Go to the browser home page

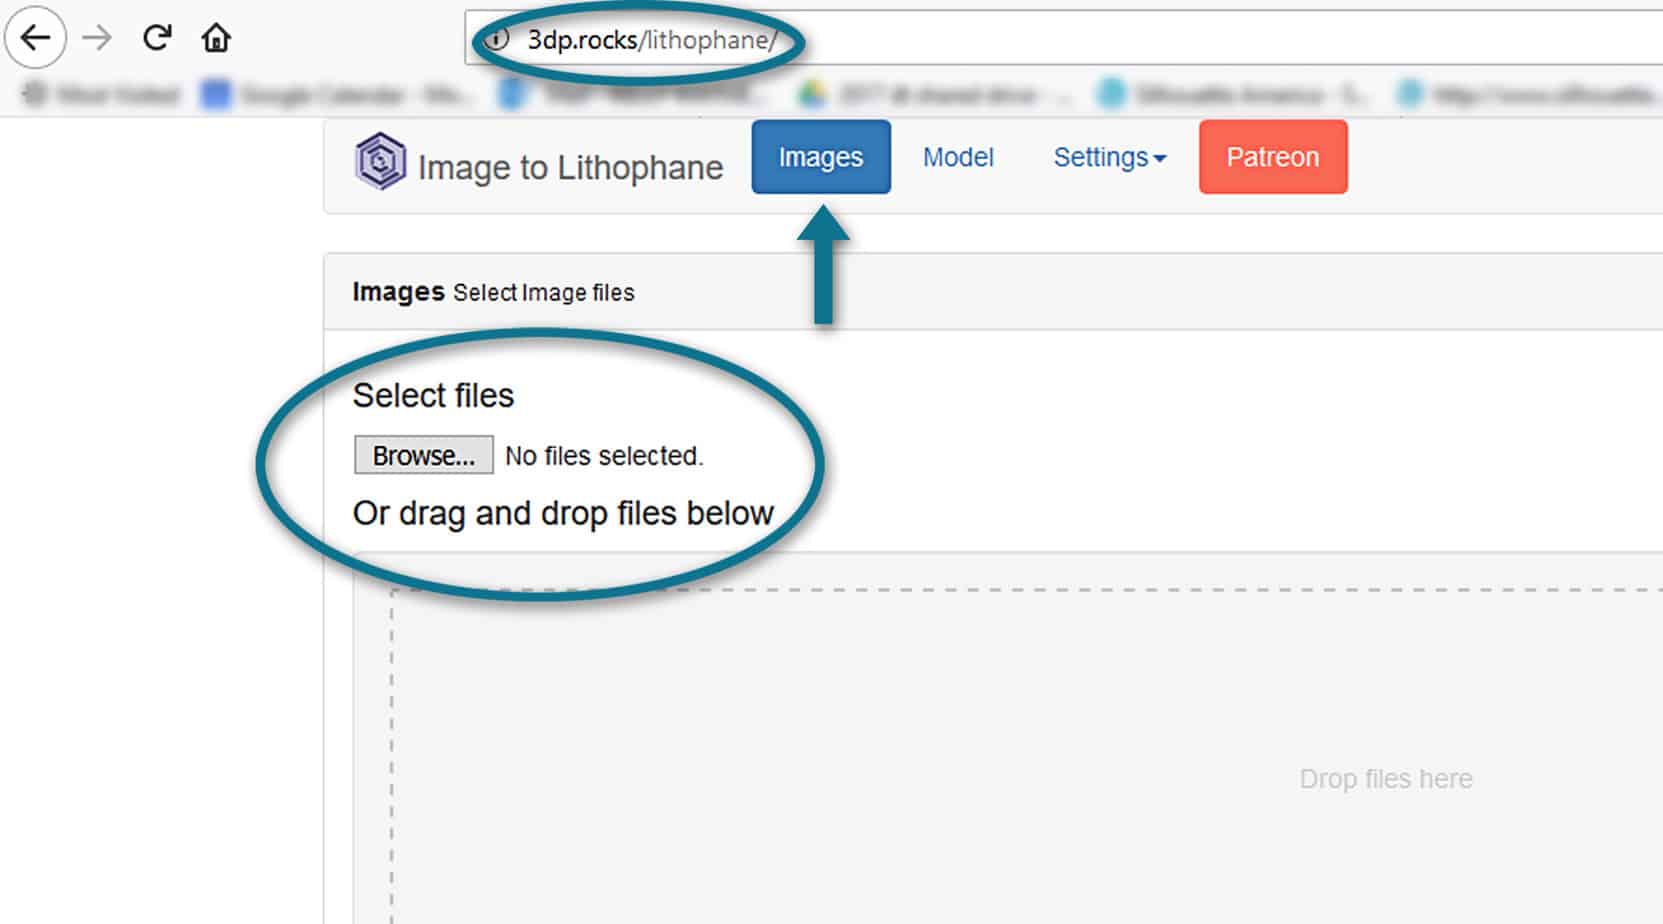click(x=216, y=39)
